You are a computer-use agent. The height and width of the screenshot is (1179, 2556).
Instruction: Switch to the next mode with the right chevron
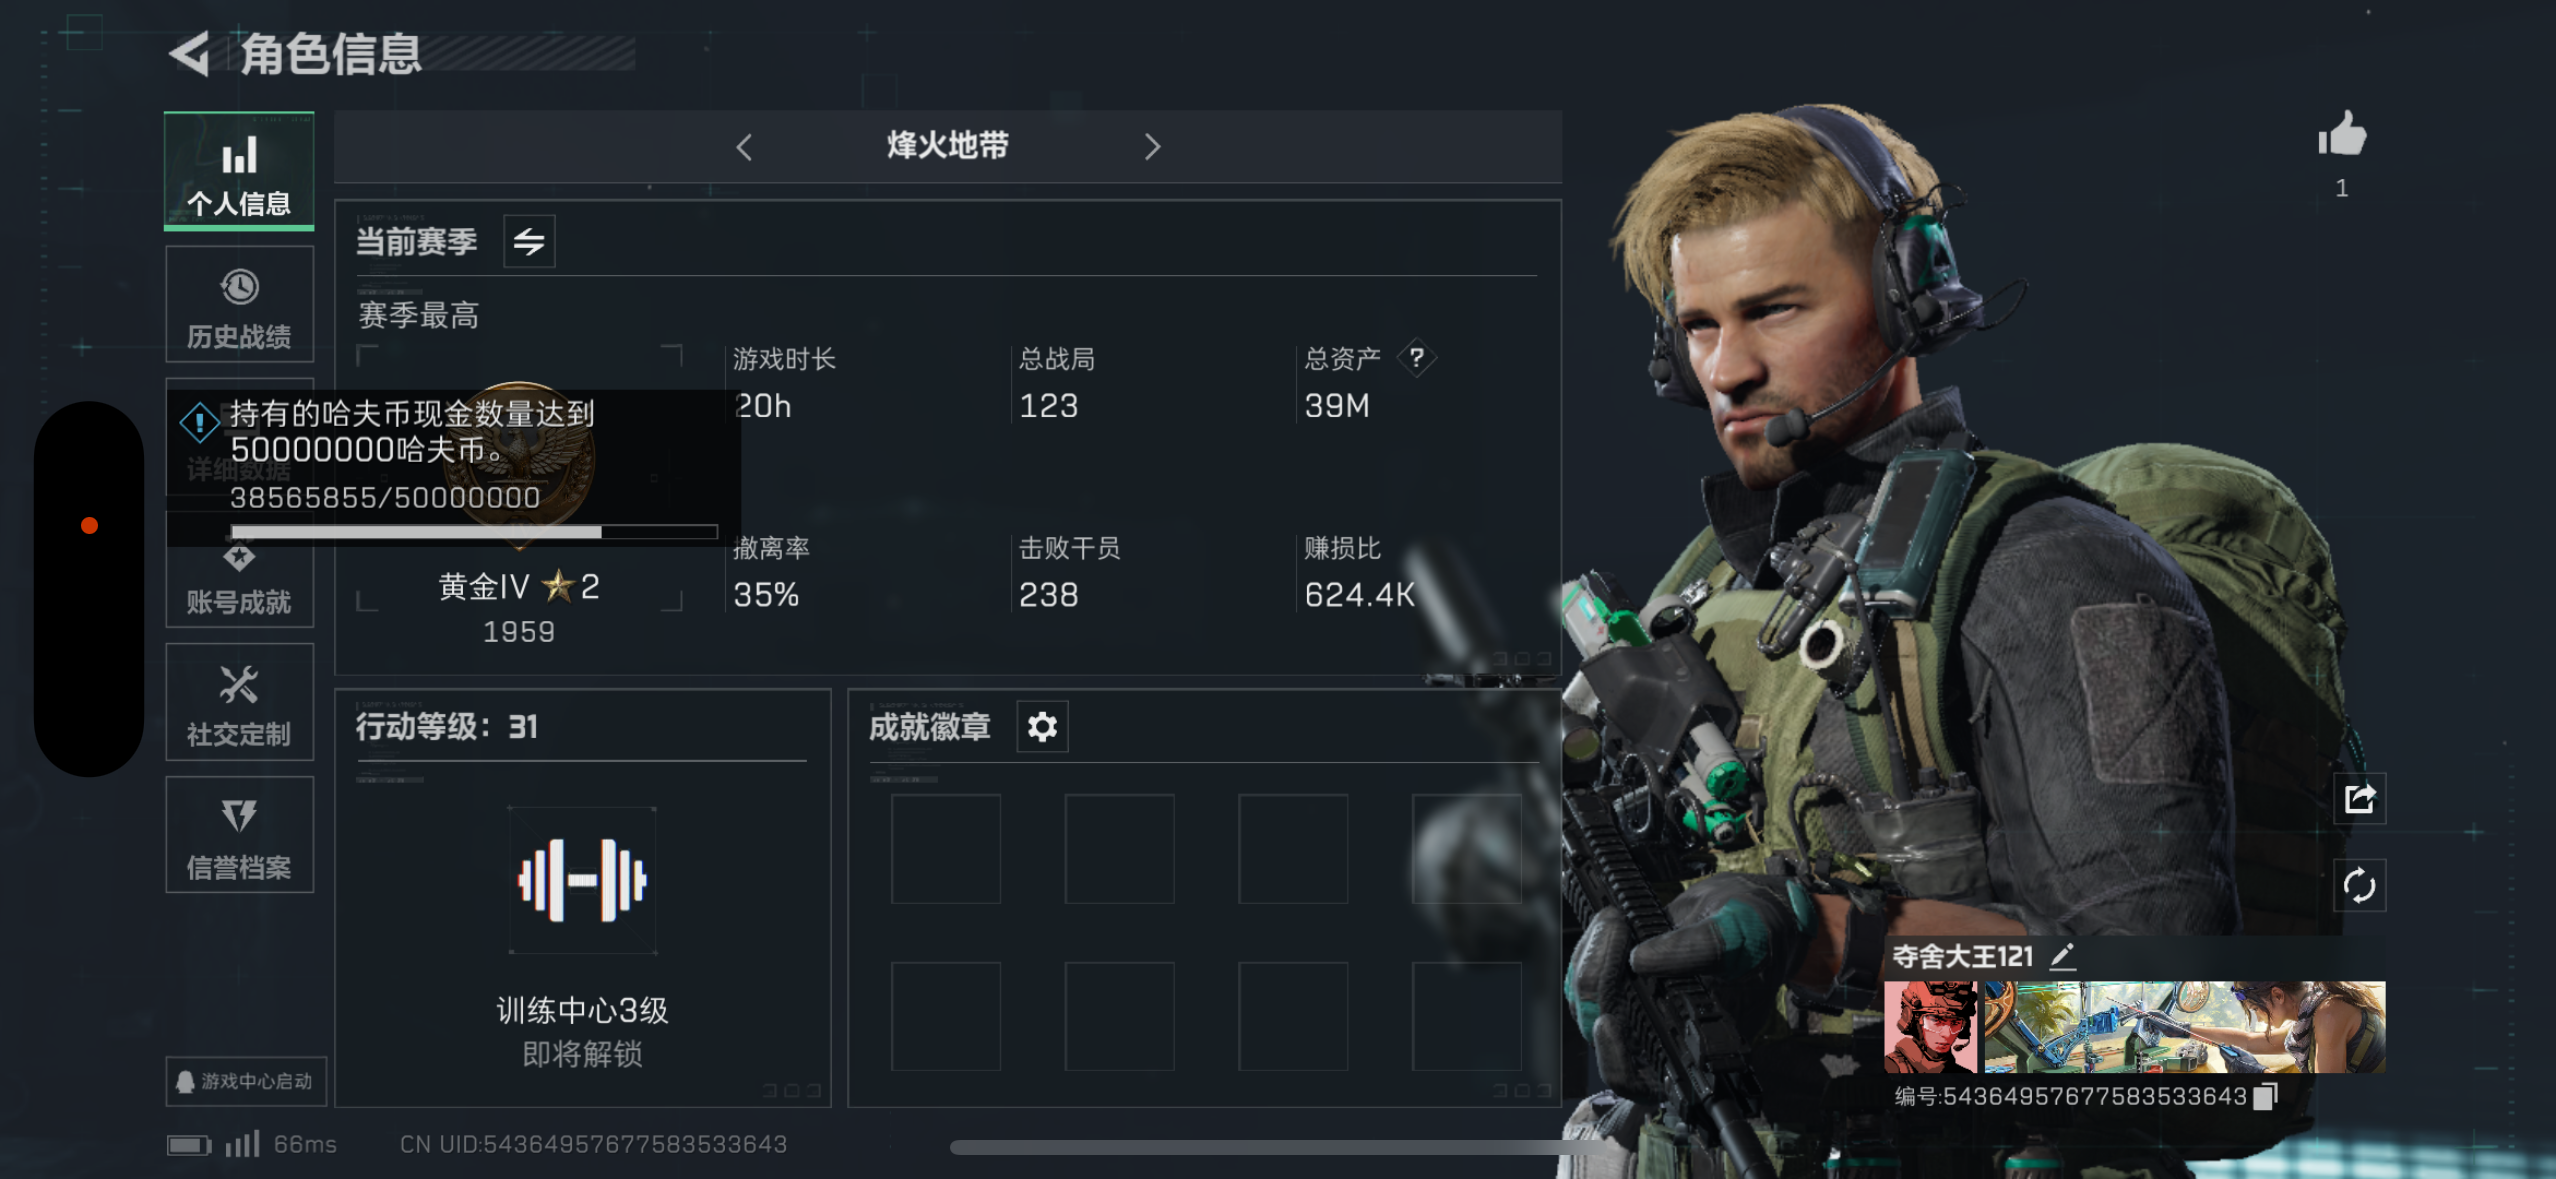click(1152, 147)
